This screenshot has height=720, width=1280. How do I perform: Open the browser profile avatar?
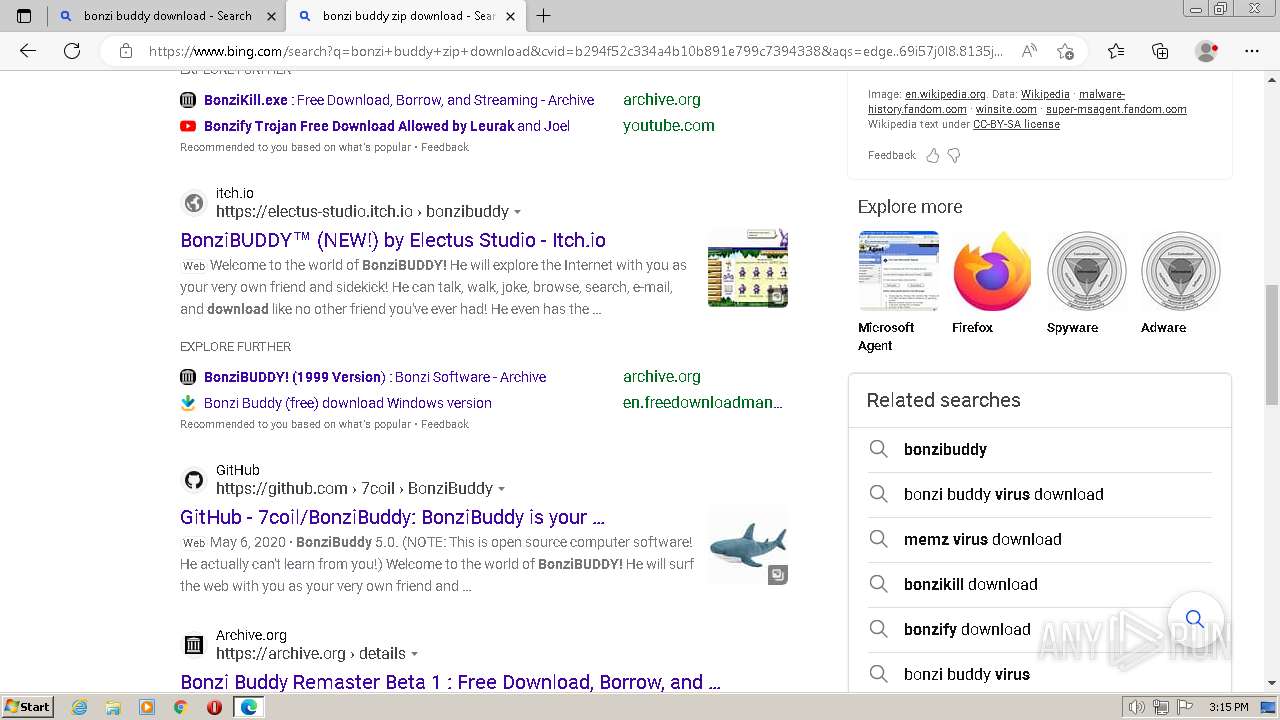(1206, 51)
